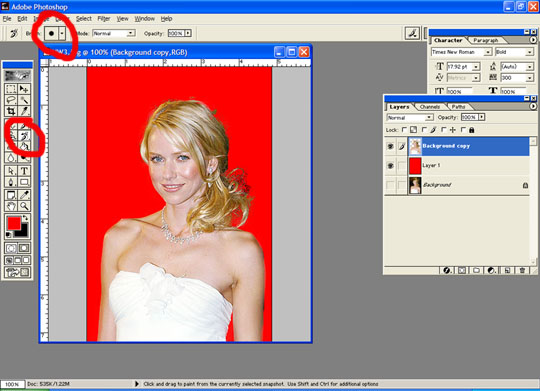This screenshot has height=391, width=540.
Task: Swap foreground and background colors
Action: pos(25,218)
